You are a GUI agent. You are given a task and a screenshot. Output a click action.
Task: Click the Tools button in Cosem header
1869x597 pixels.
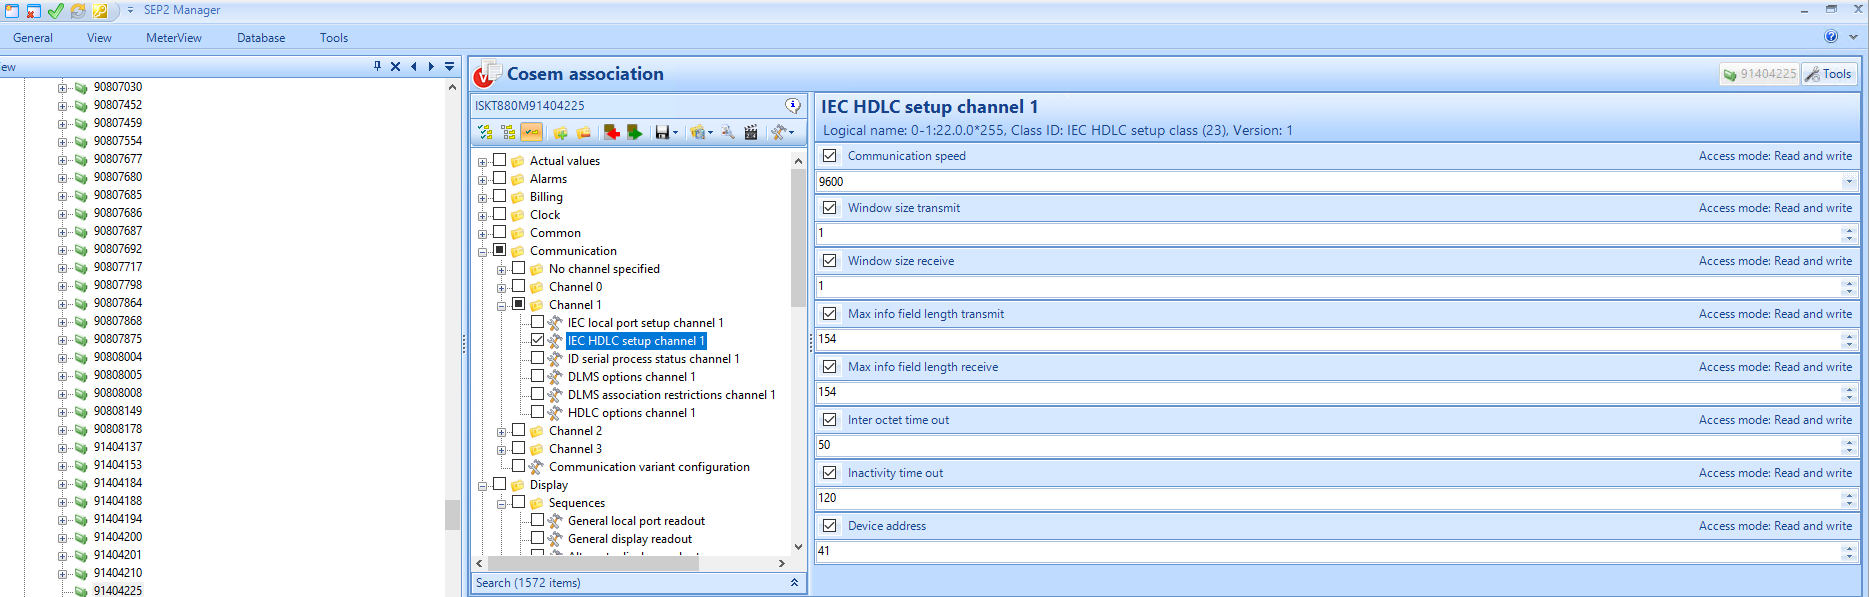1829,74
